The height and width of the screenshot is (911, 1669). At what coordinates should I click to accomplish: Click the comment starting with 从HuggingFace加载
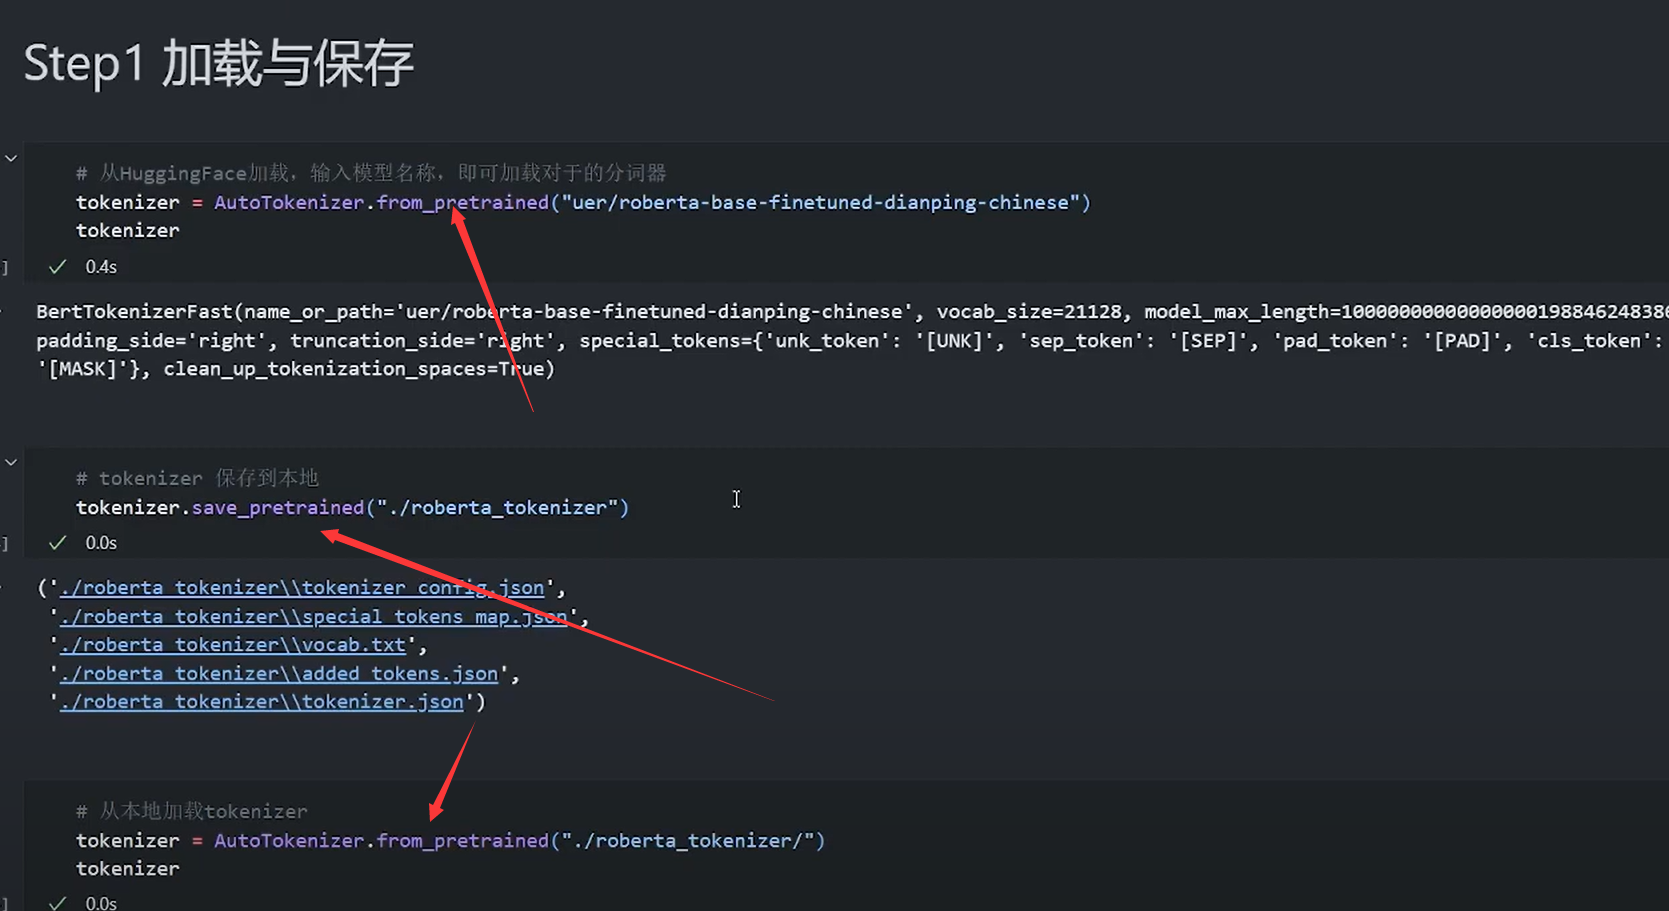coord(371,173)
